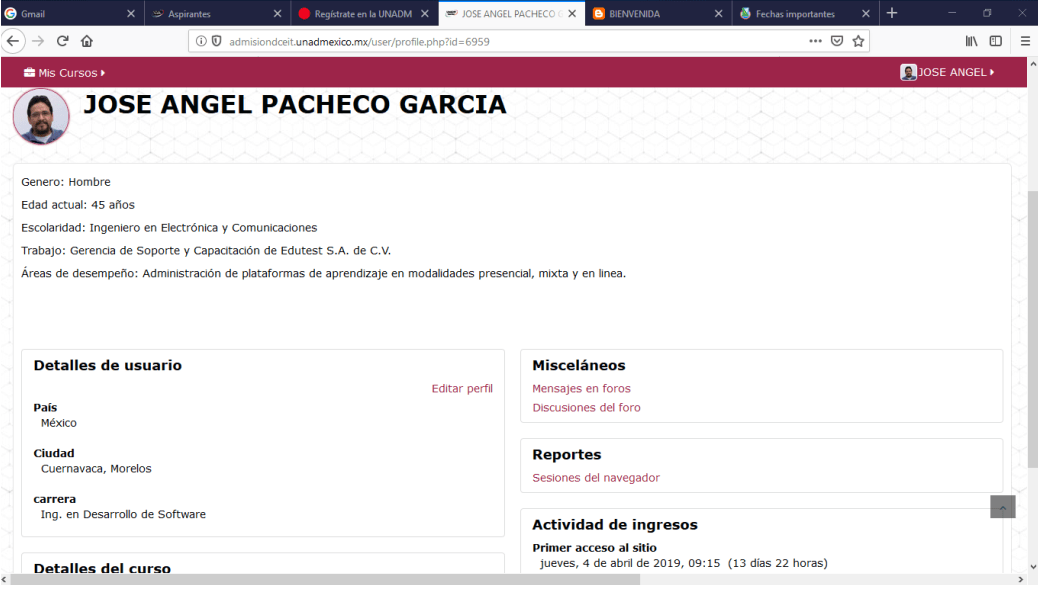Bookmark this page with the star icon

(858, 41)
